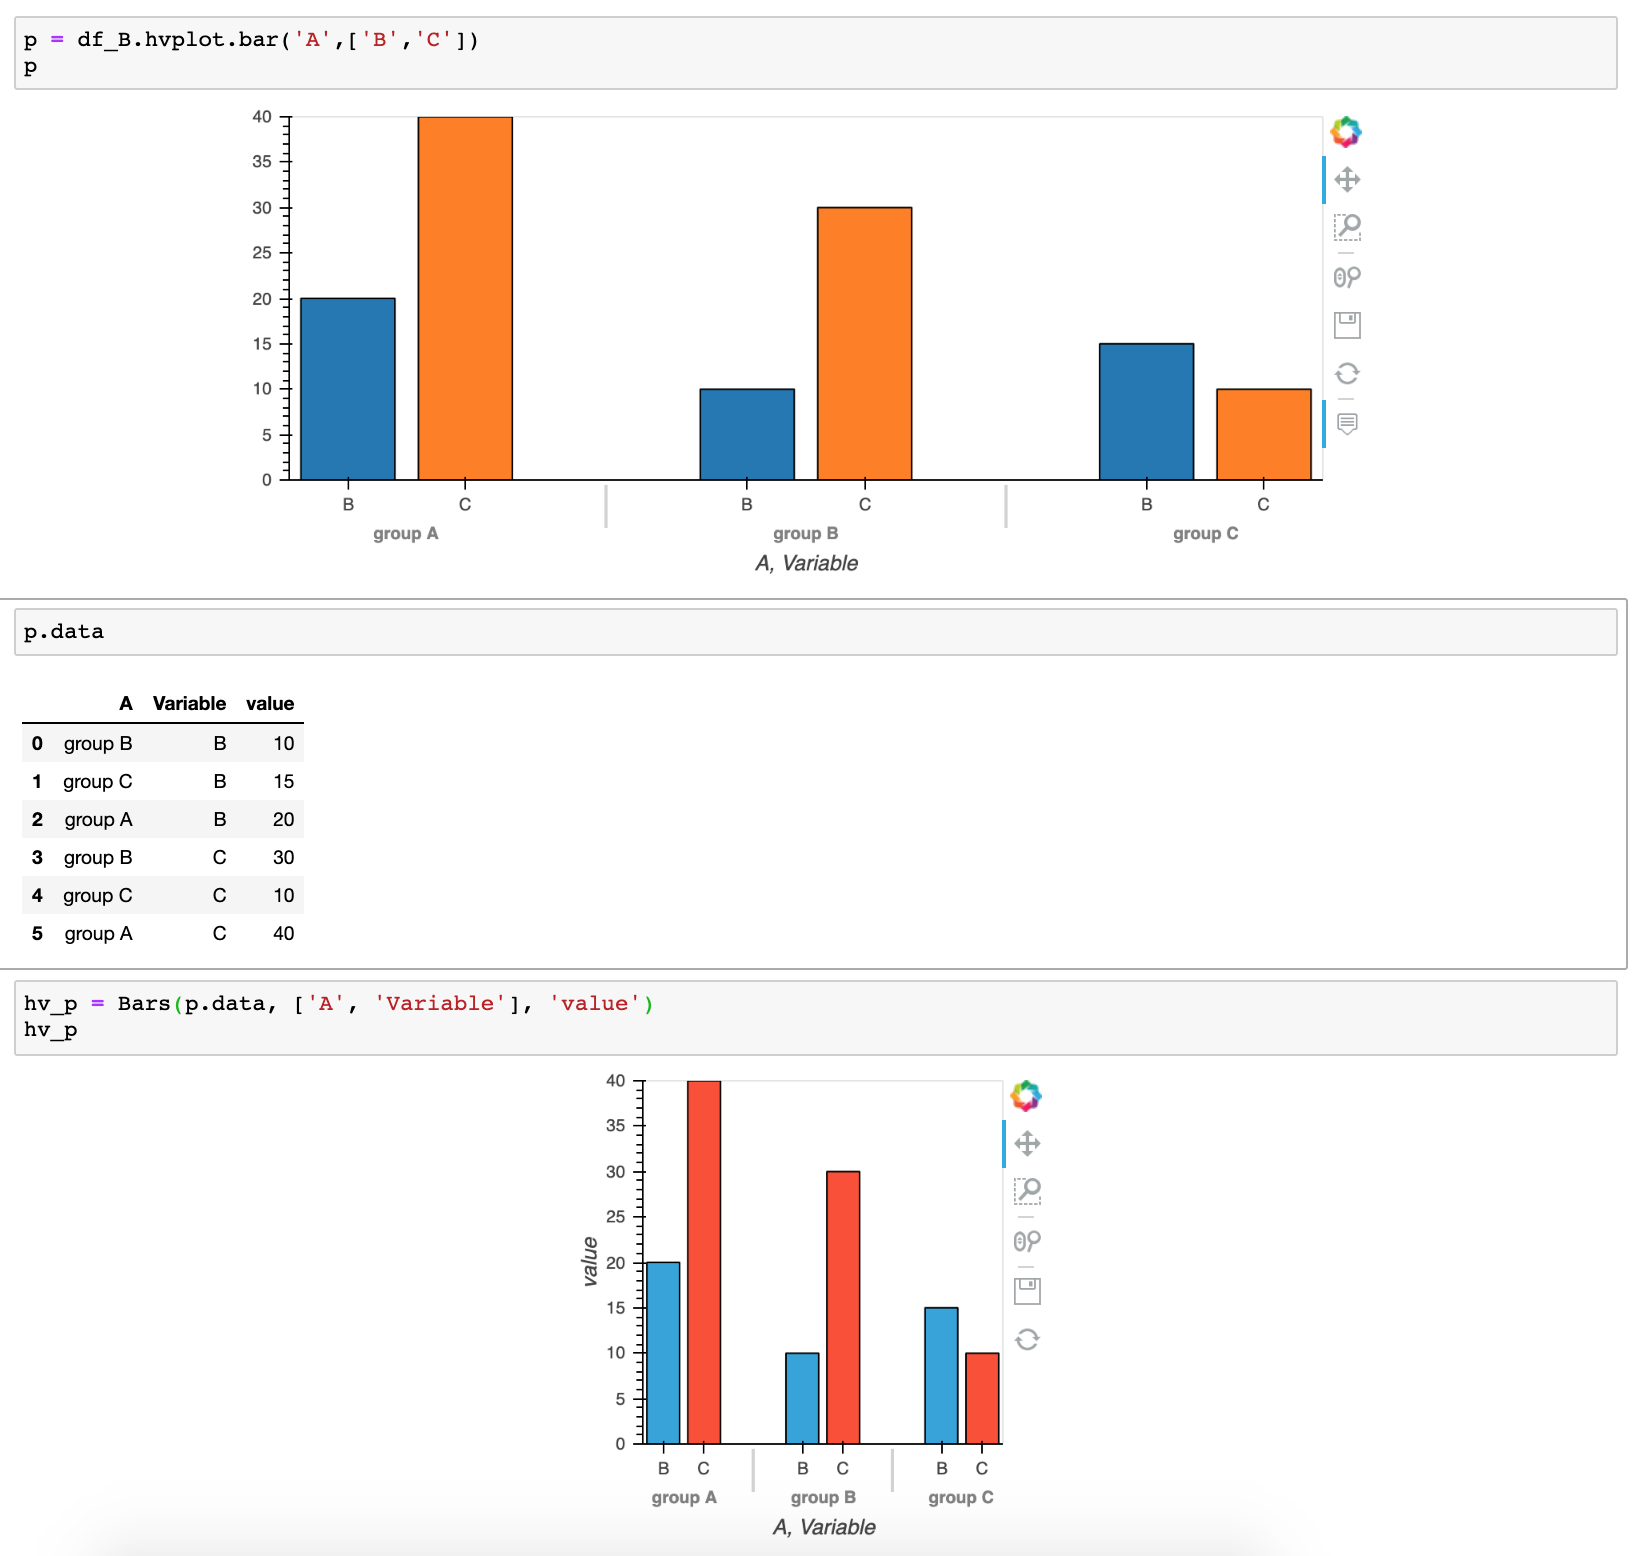Image resolution: width=1642 pixels, height=1556 pixels.
Task: Reset the hv_p chart view
Action: click(x=1027, y=1339)
